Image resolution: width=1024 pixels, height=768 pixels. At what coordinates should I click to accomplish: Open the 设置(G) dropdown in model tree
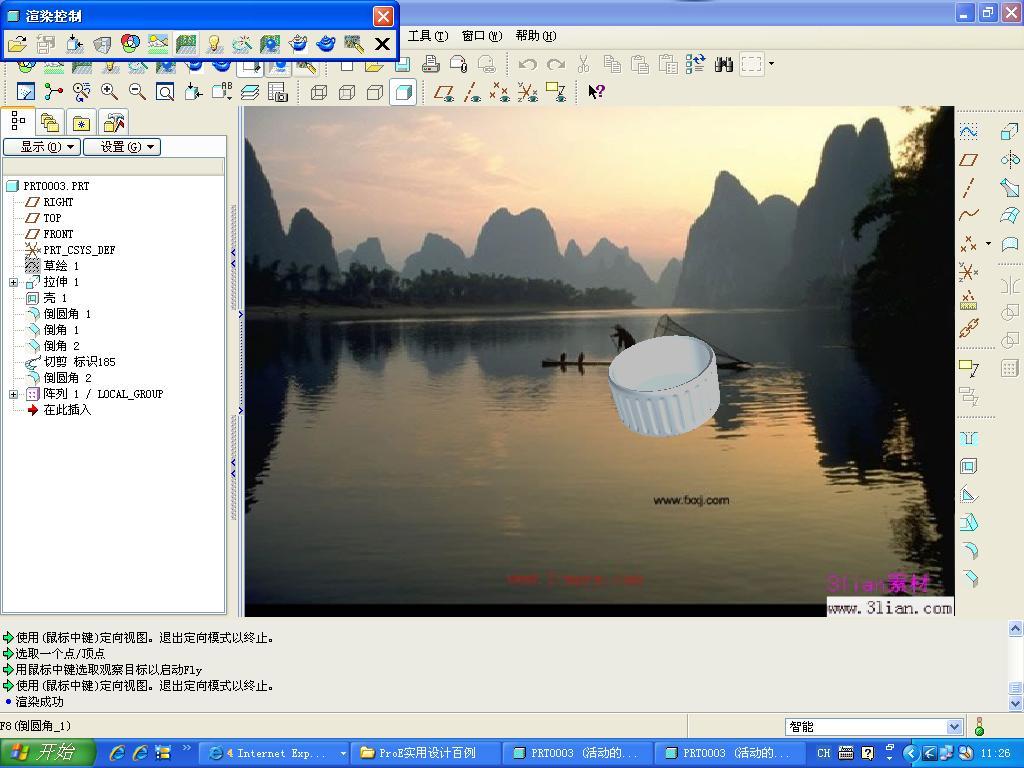121,147
